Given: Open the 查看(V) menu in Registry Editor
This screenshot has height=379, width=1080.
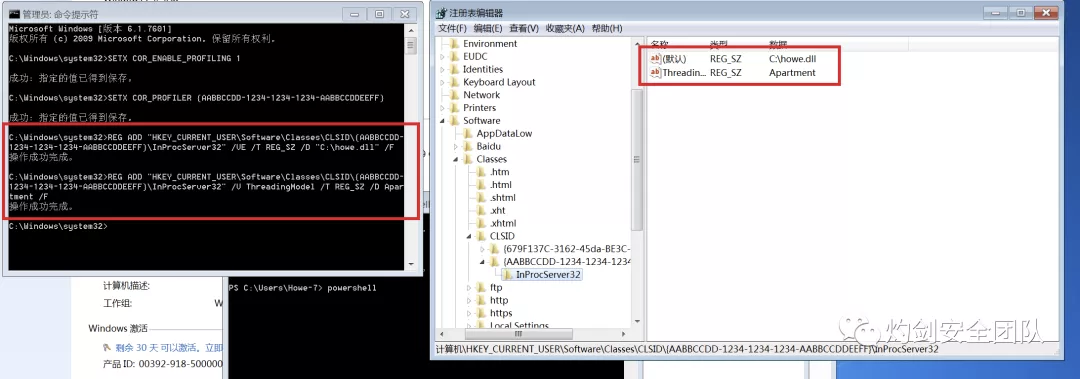Looking at the screenshot, I should click(523, 28).
